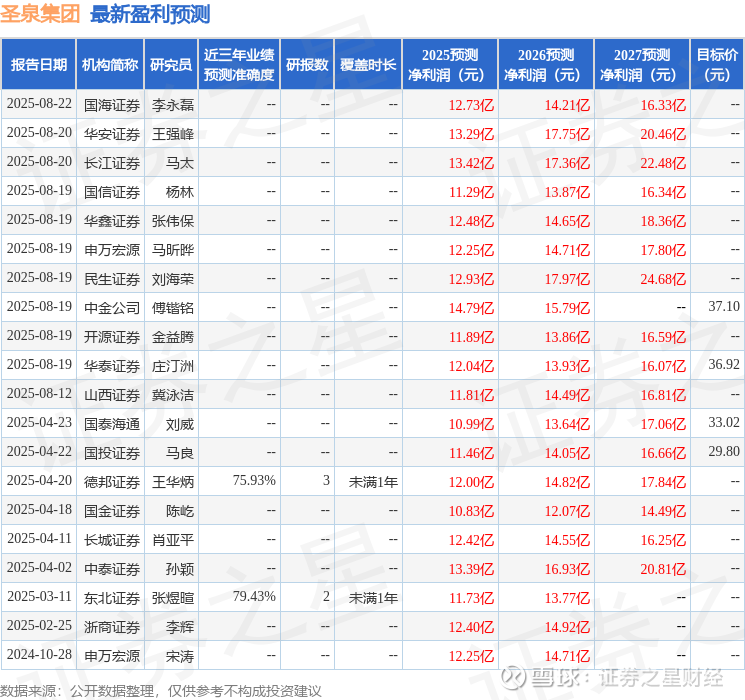This screenshot has height=700, width=745.
Task: Click analyst name 肖亚平
Action: click(x=173, y=540)
